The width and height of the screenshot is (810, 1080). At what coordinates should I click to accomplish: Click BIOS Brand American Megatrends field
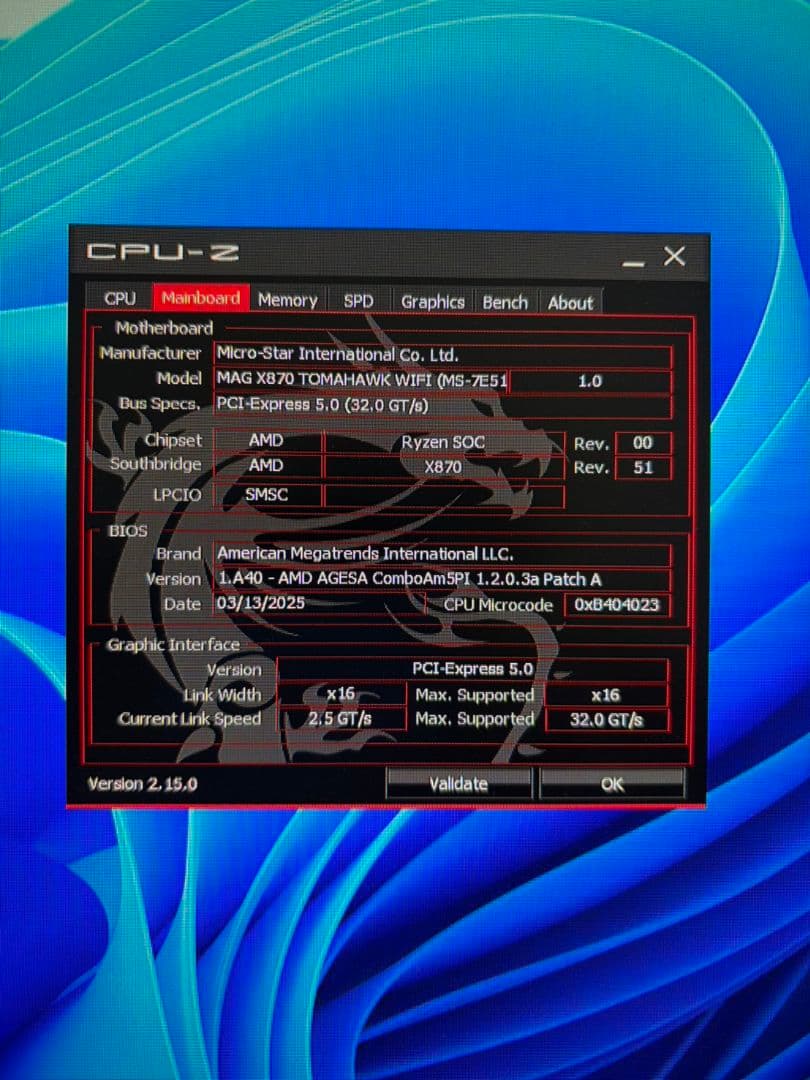(442, 554)
